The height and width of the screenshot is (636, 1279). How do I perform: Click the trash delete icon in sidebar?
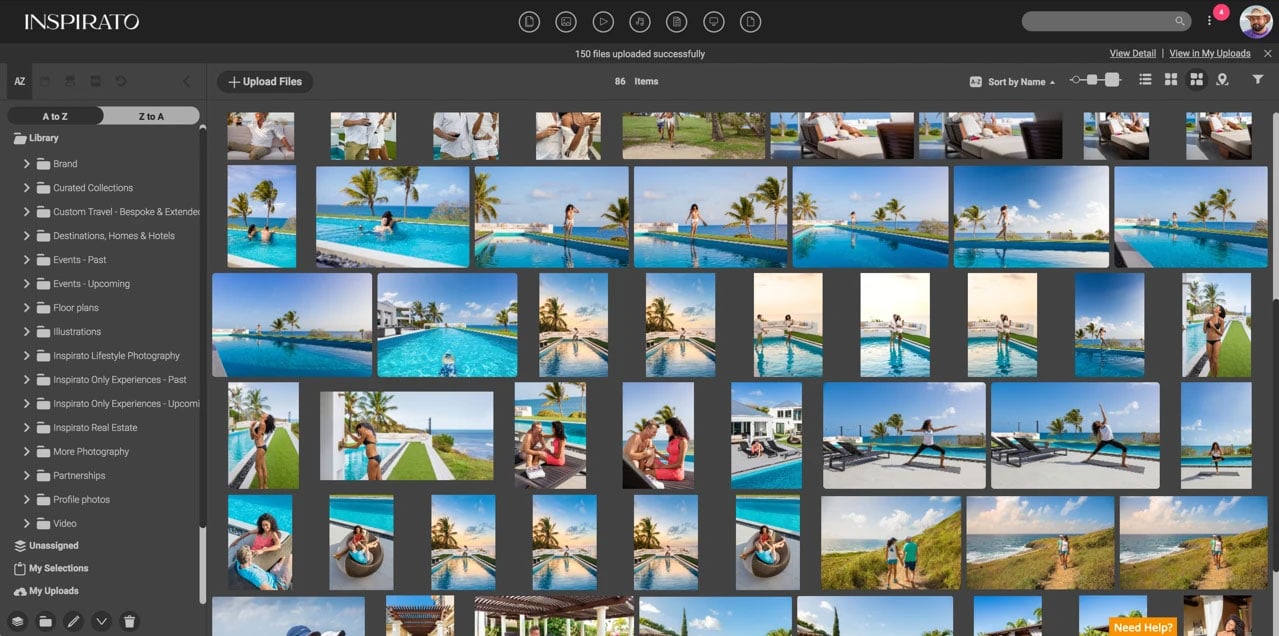[129, 621]
